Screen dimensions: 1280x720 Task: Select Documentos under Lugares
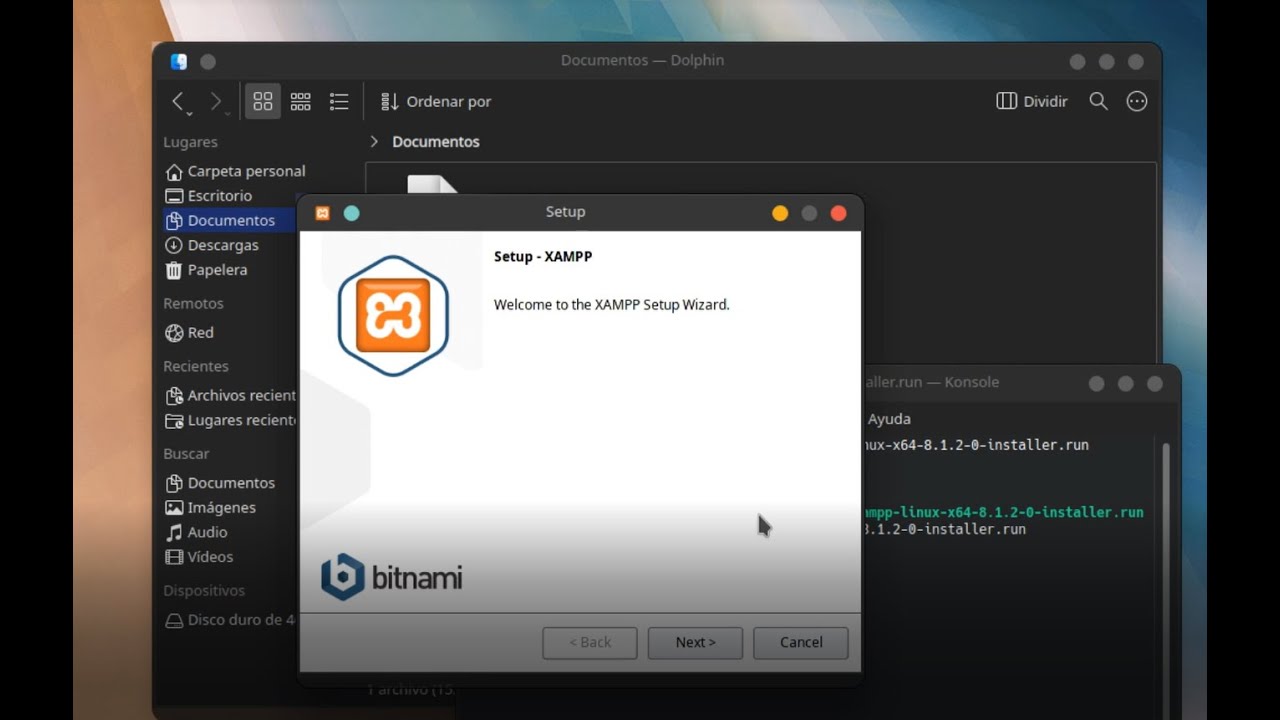tap(230, 220)
